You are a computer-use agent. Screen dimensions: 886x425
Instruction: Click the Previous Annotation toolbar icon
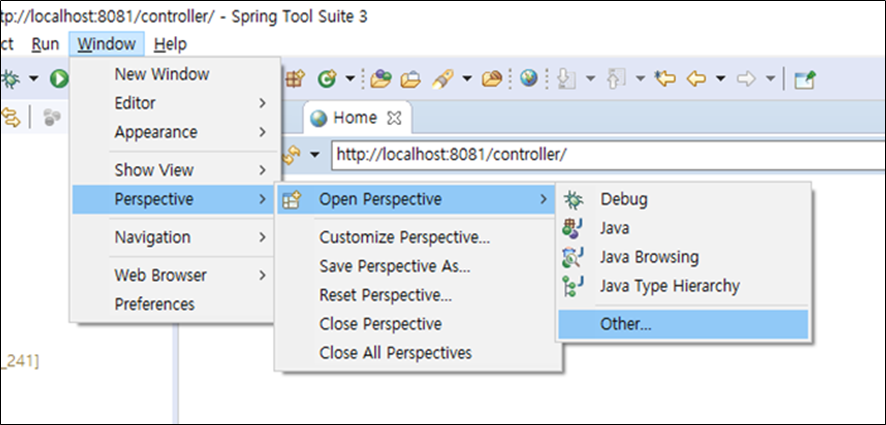616,79
